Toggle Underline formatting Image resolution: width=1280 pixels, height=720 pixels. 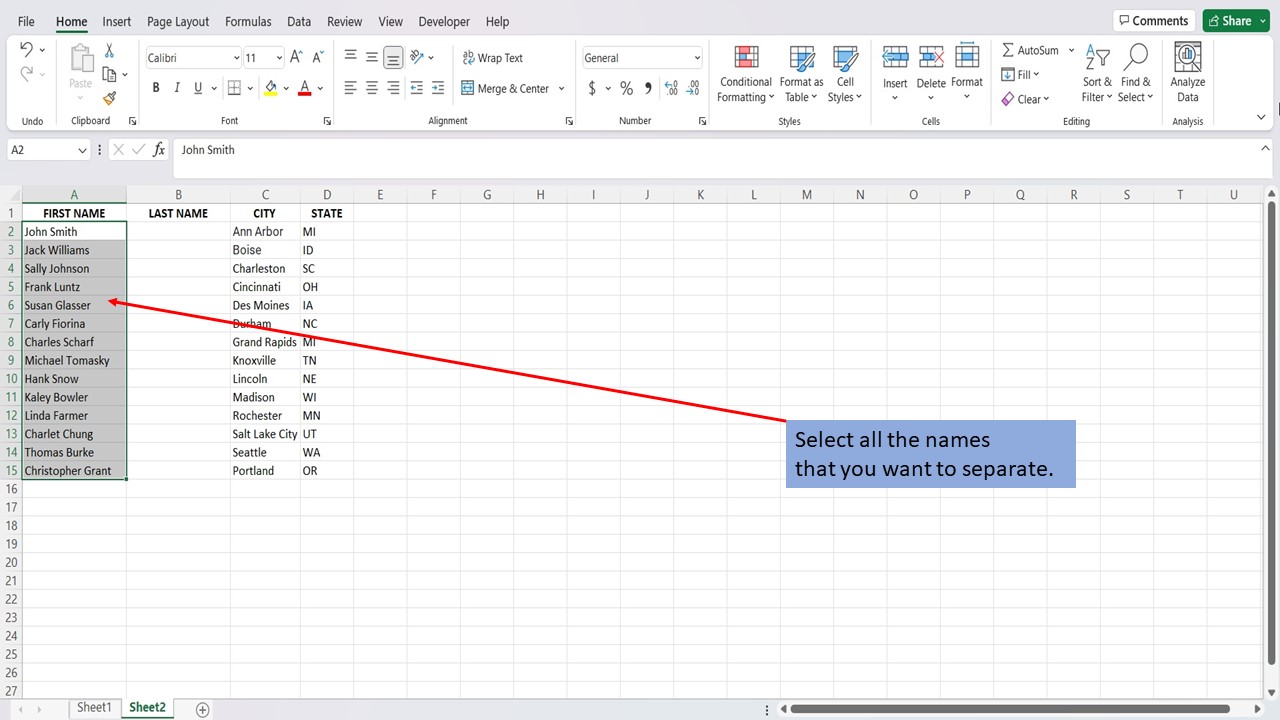pos(198,88)
